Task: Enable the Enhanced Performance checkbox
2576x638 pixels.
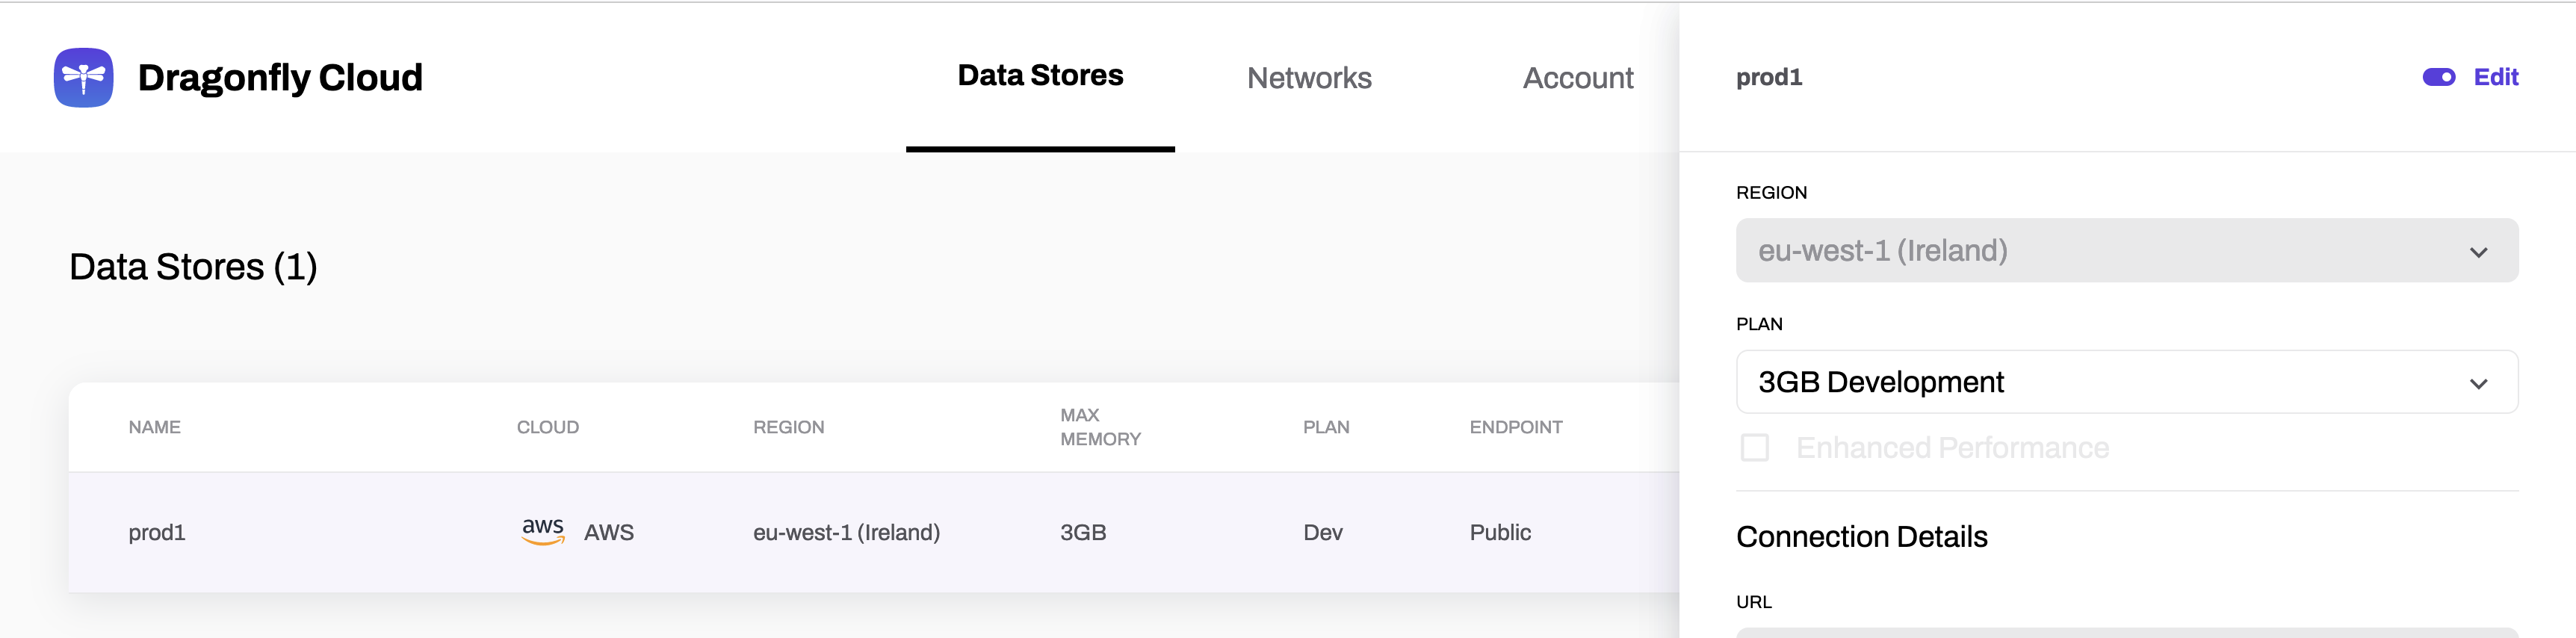Action: pyautogui.click(x=1754, y=447)
